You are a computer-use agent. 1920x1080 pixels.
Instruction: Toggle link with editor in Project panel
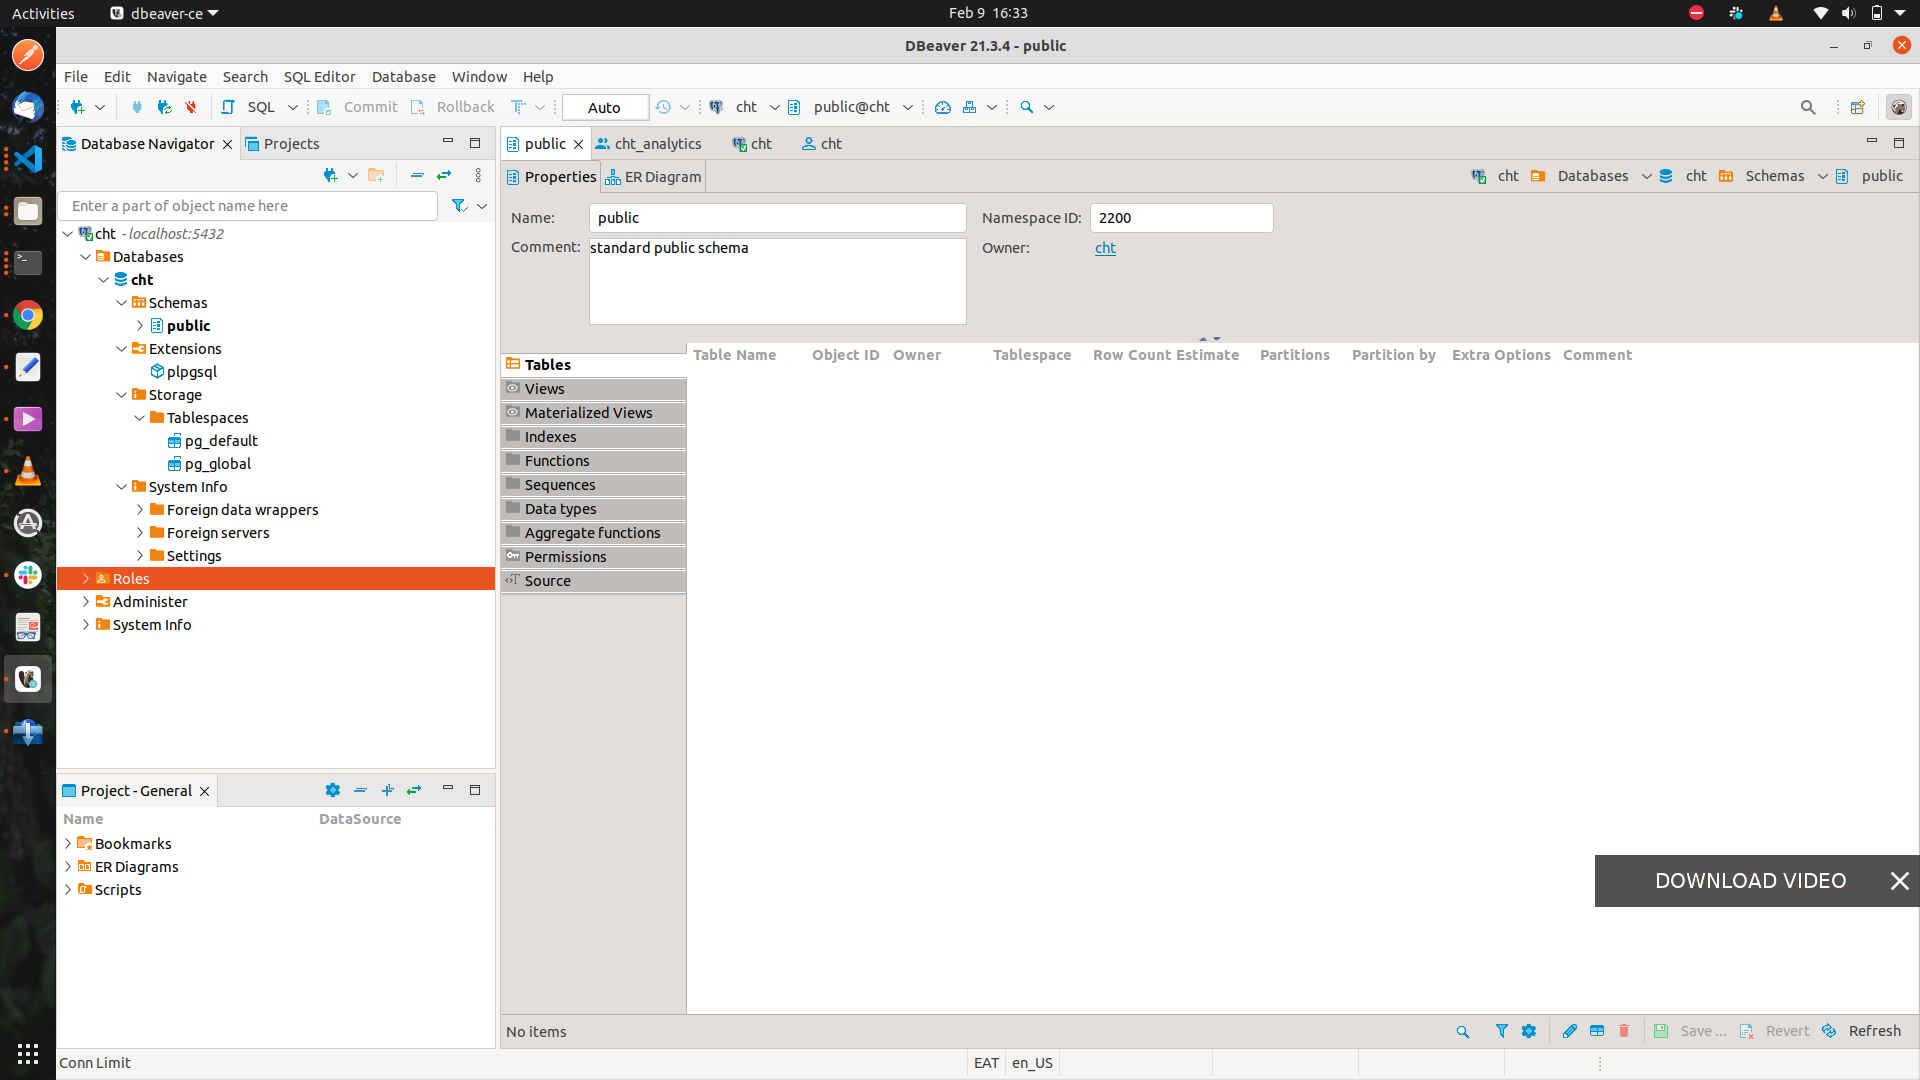click(414, 790)
